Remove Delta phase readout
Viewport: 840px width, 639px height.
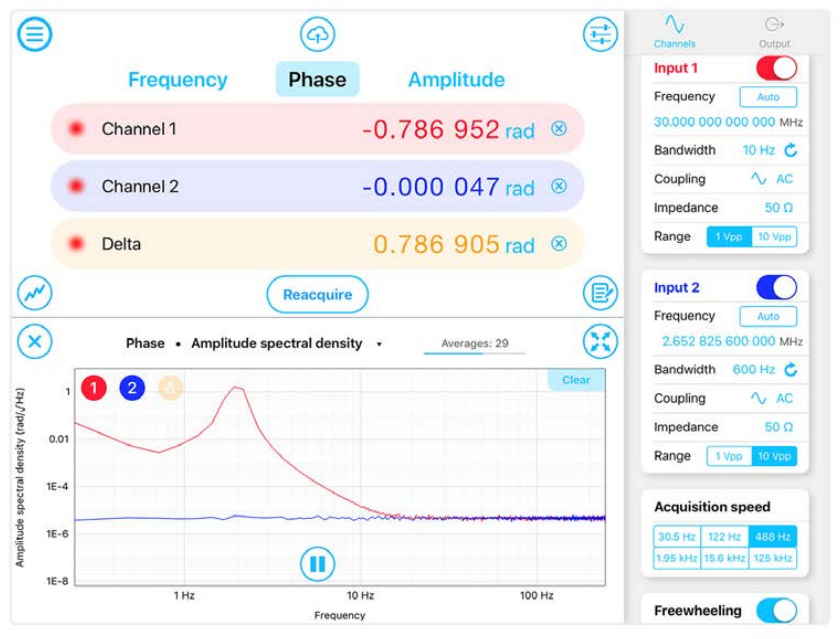pos(559,244)
